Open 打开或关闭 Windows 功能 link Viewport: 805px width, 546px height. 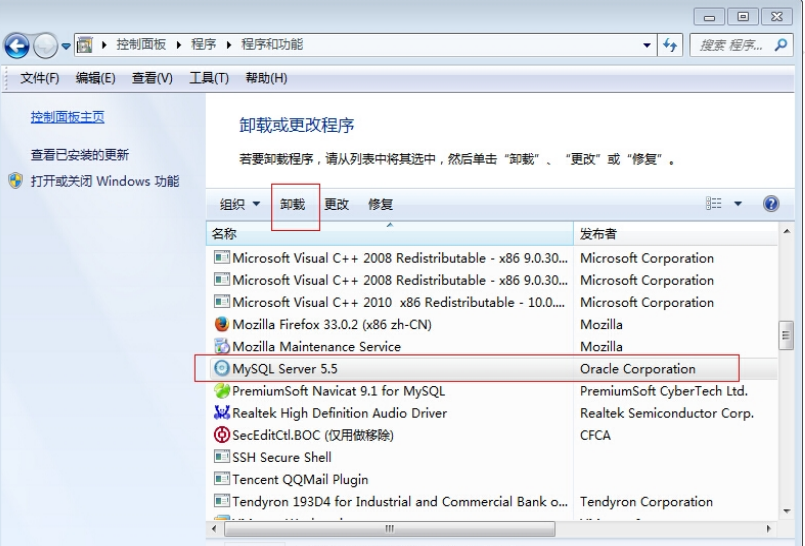coord(105,181)
